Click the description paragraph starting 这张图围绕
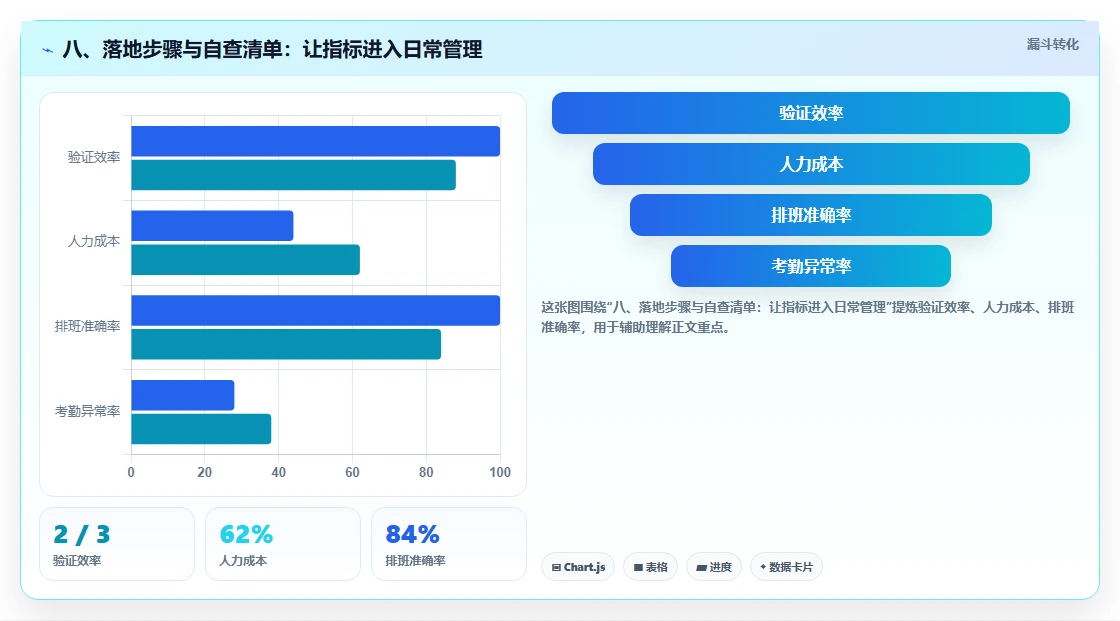The width and height of the screenshot is (1120, 621). (x=807, y=317)
